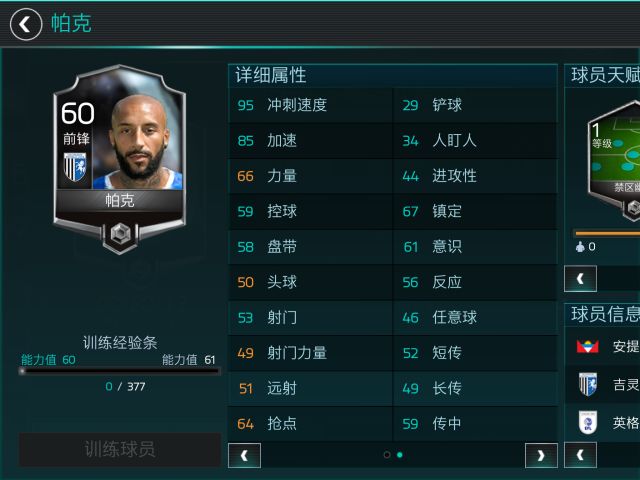Select the club crest on player card
Screen dimensions: 640x480
pos(75,167)
